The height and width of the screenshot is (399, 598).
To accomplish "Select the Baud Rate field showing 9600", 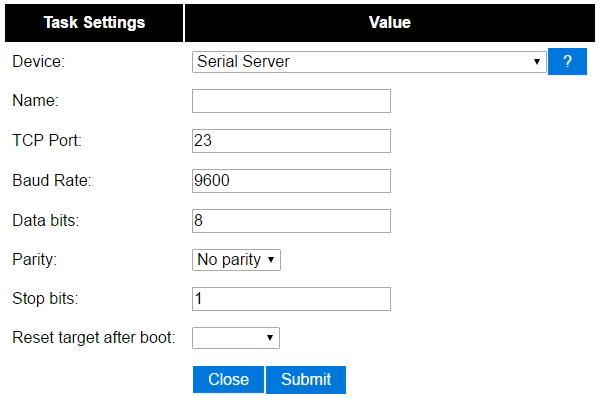I will pyautogui.click(x=291, y=181).
